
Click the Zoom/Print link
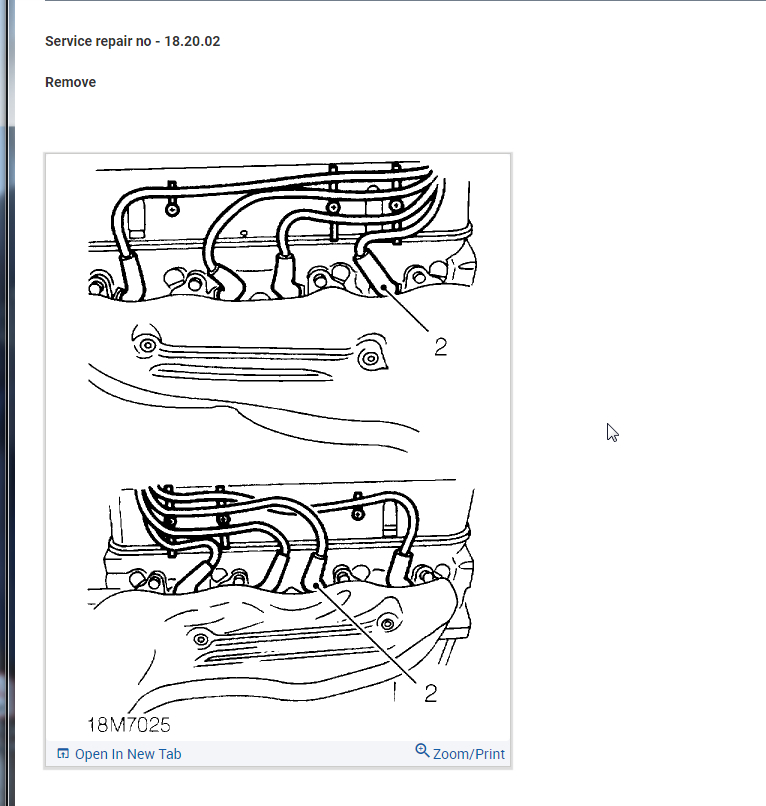(x=469, y=754)
